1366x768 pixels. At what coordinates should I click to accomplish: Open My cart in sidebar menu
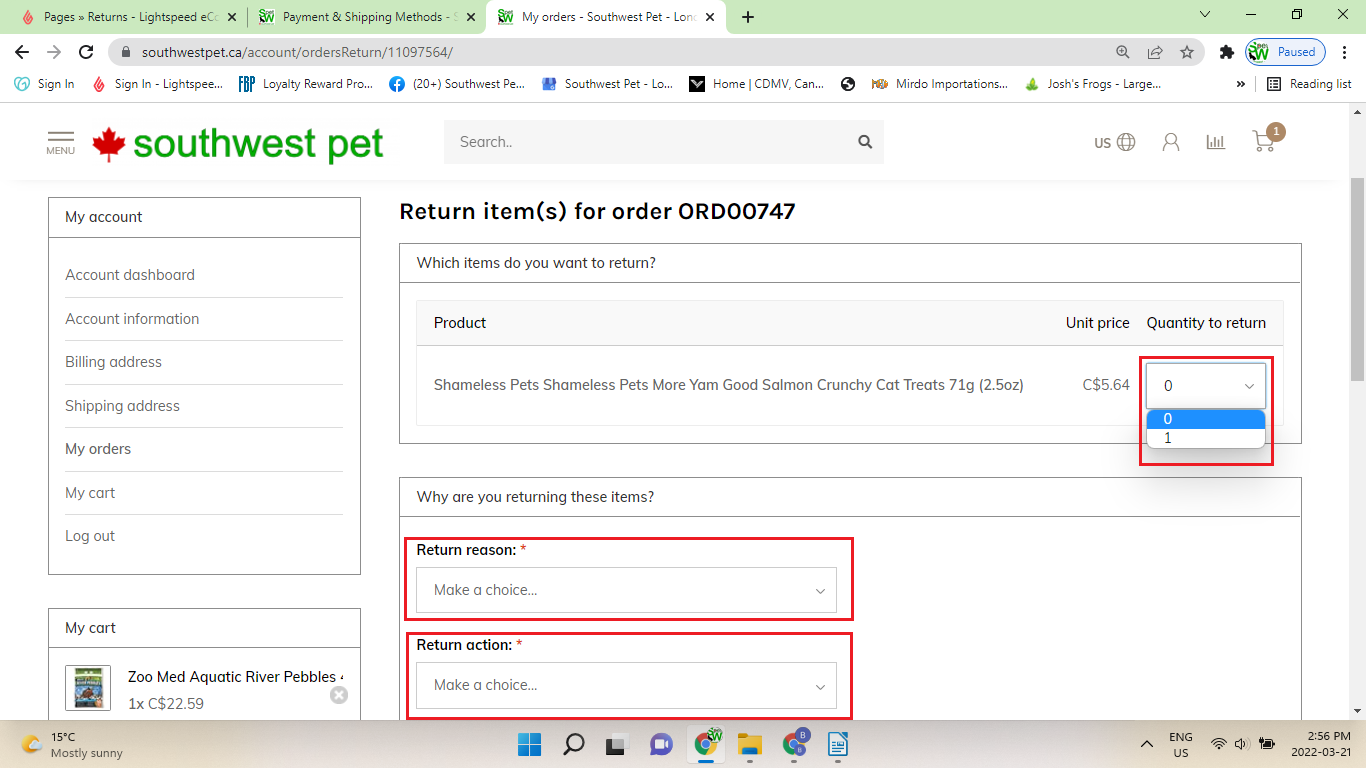tap(90, 493)
